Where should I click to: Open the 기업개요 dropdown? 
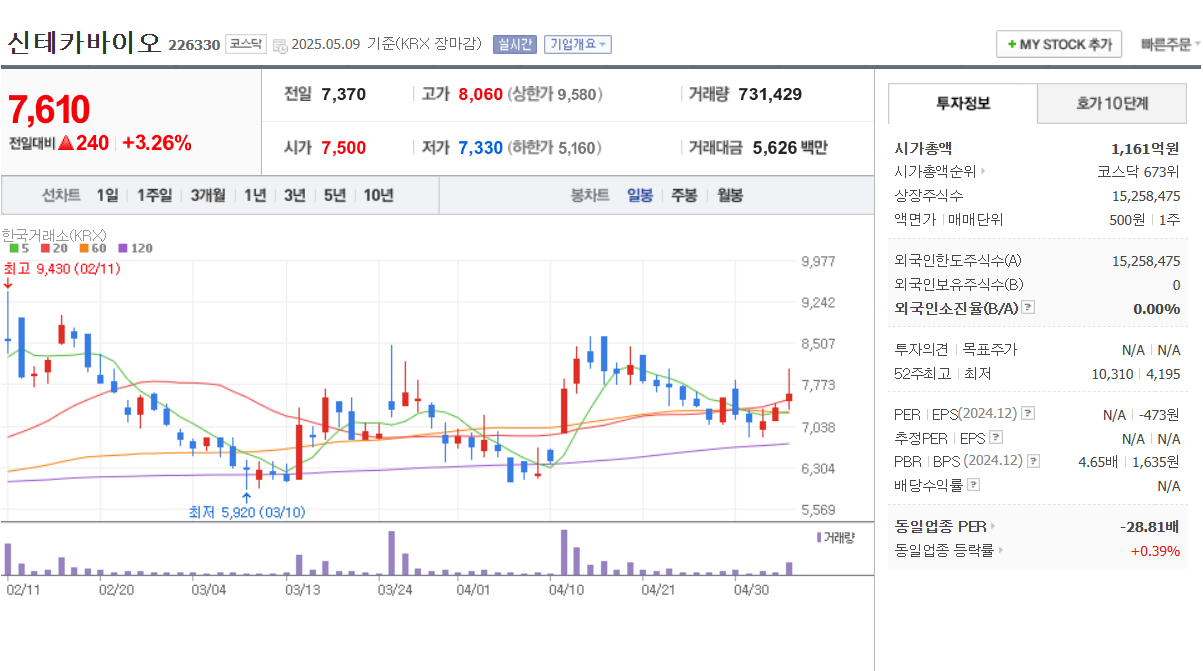pos(578,44)
